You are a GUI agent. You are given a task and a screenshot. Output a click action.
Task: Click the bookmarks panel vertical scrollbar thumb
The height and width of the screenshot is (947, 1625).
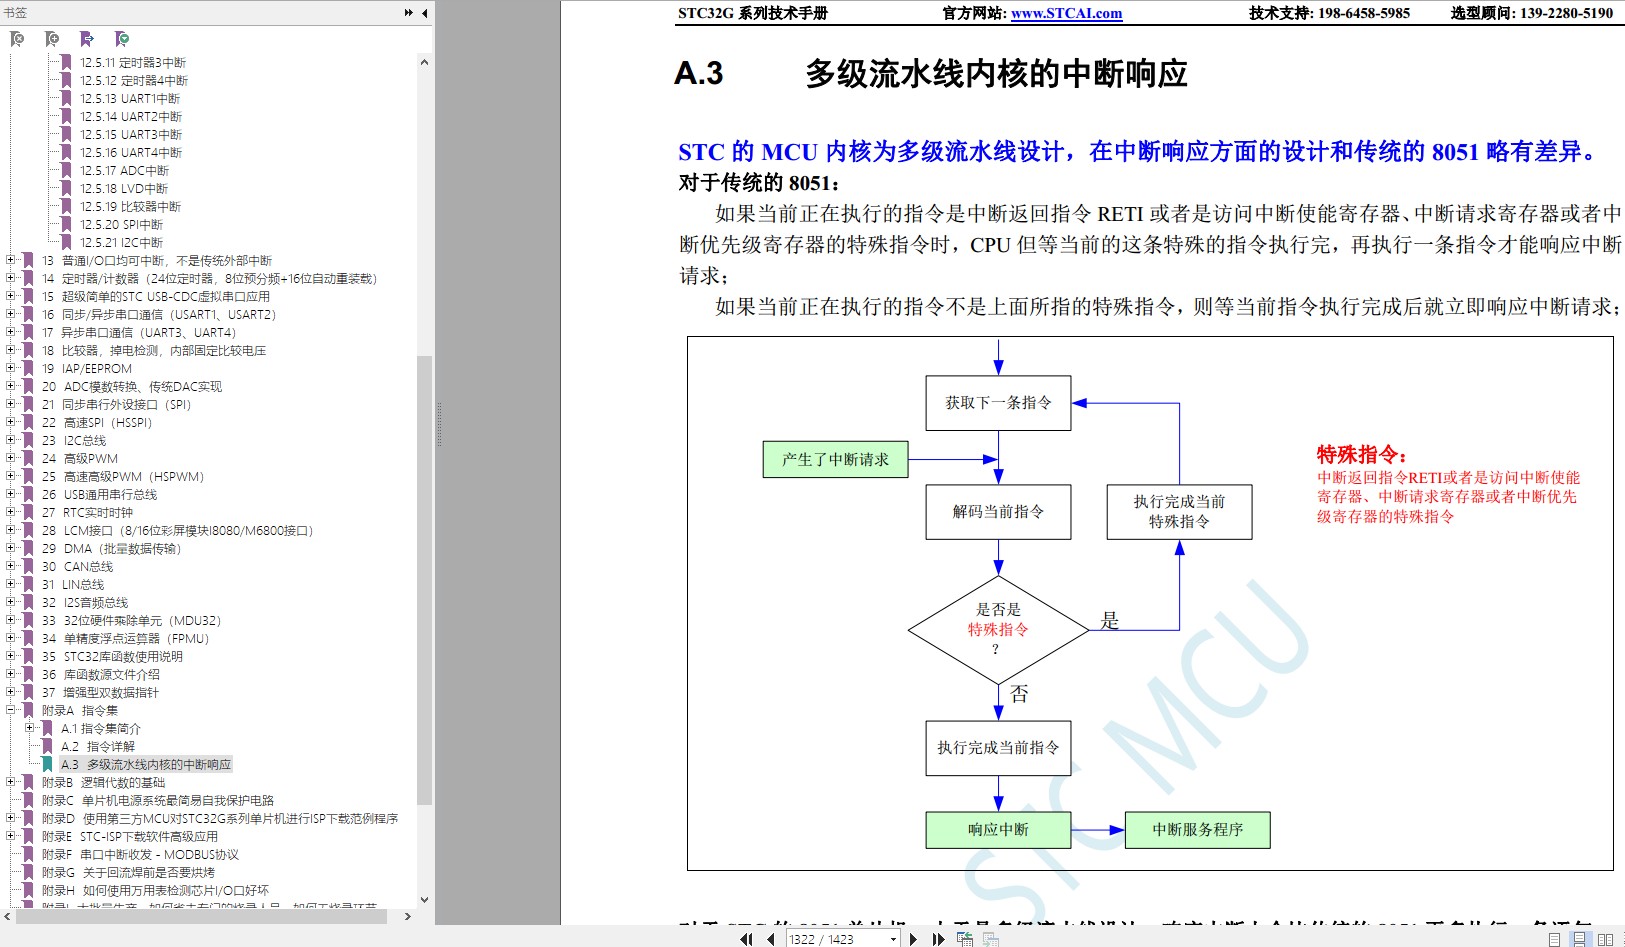click(424, 580)
